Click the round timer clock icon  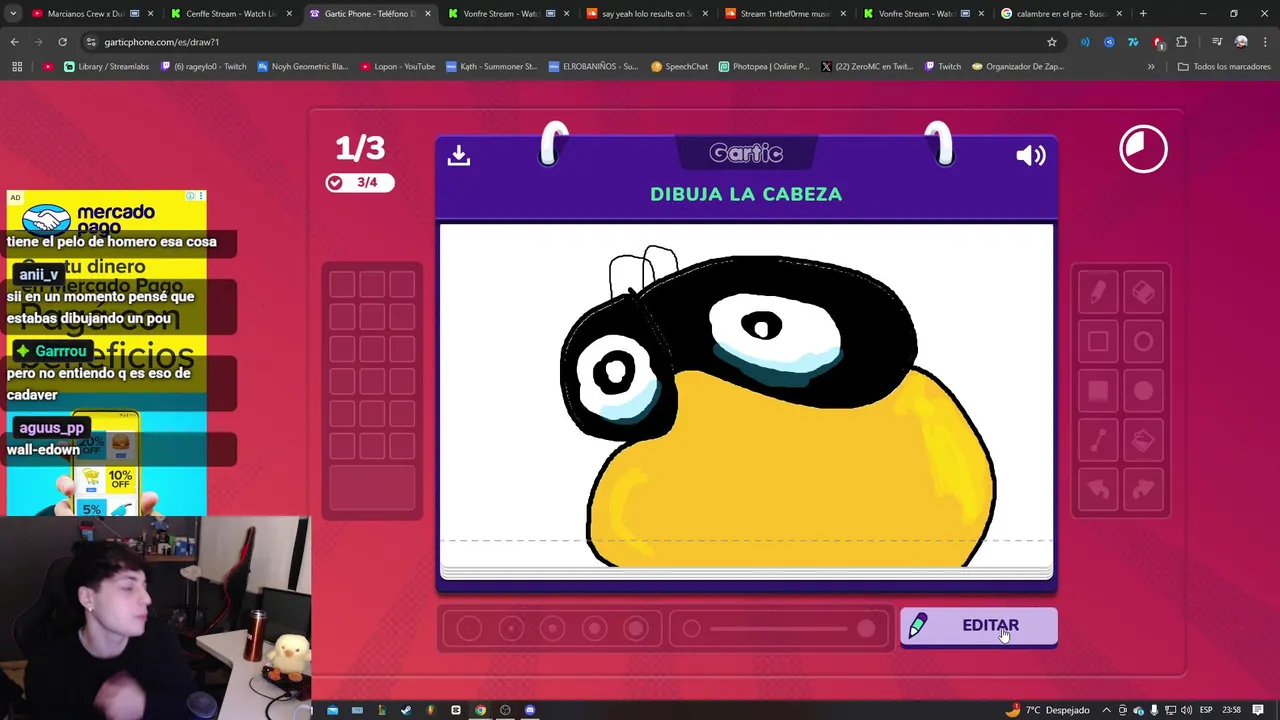pyautogui.click(x=1143, y=149)
